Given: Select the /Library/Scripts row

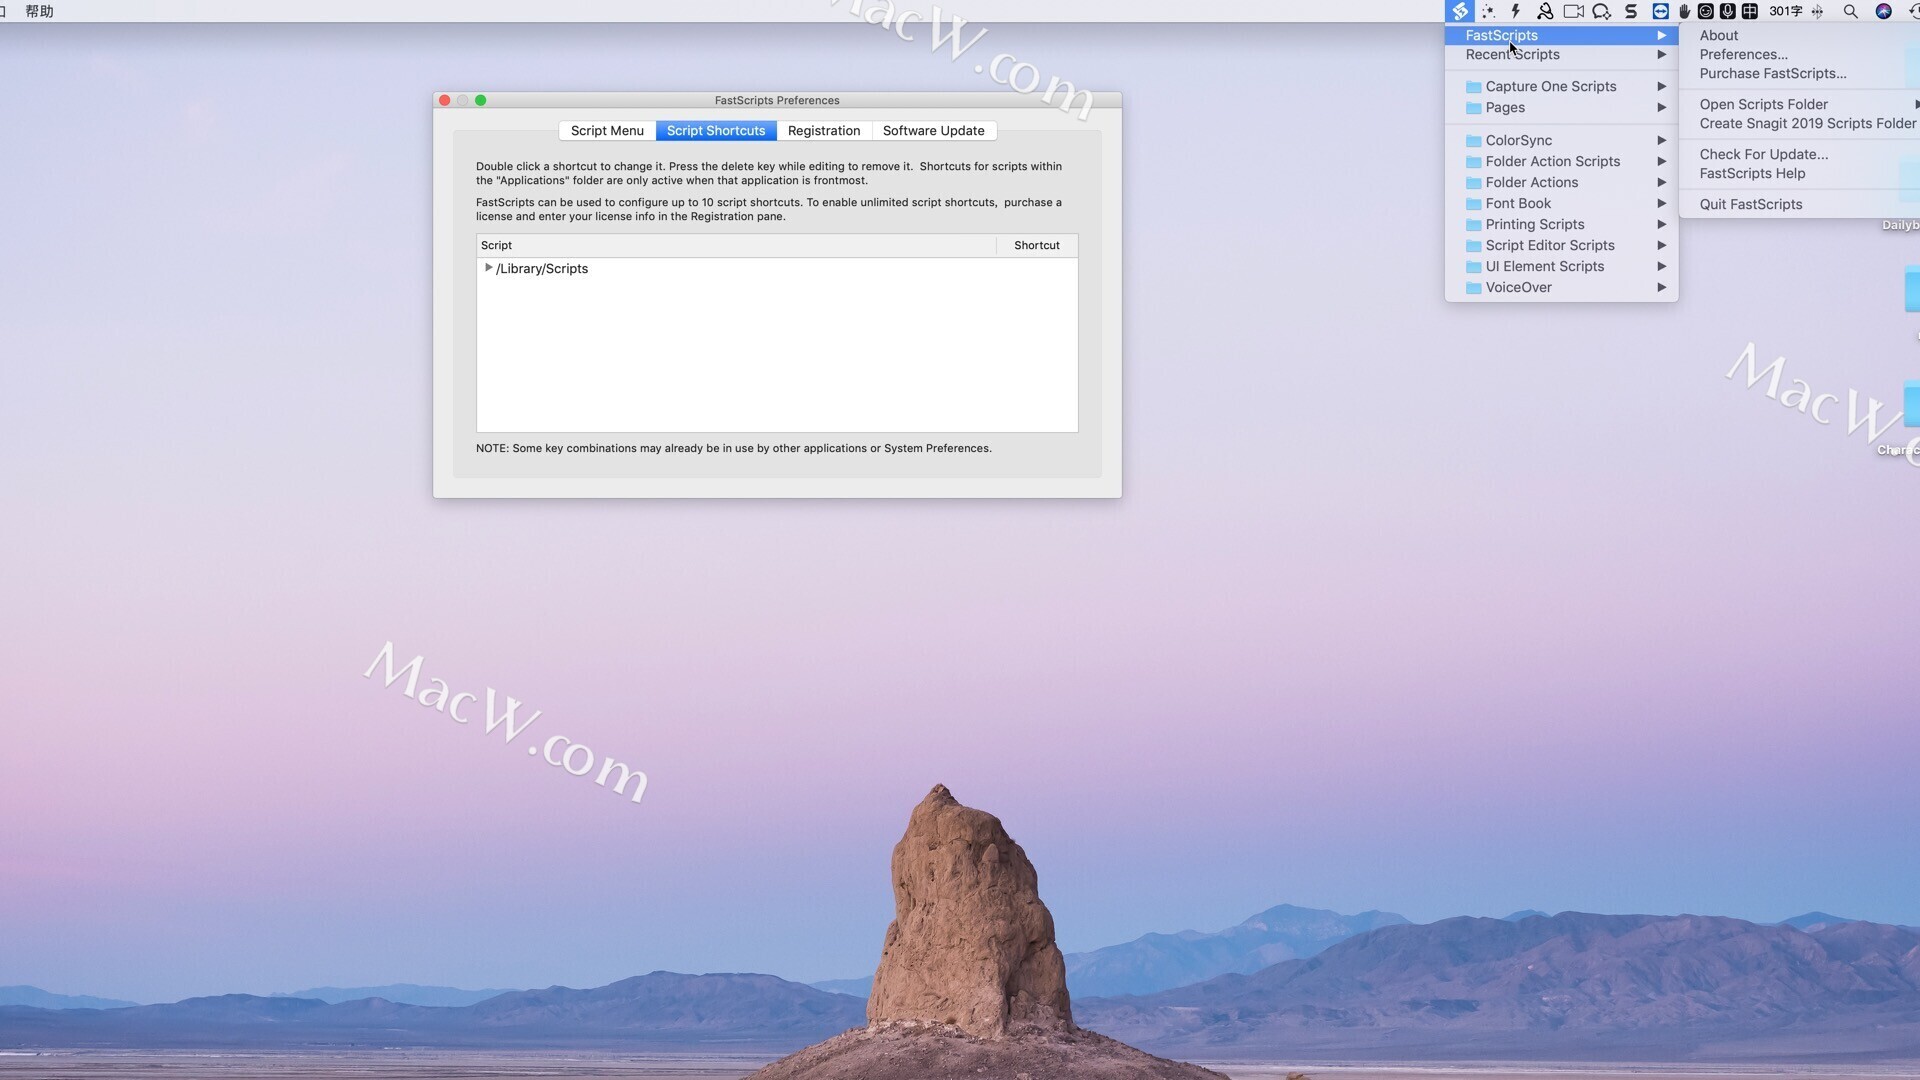Looking at the screenshot, I should click(x=777, y=268).
